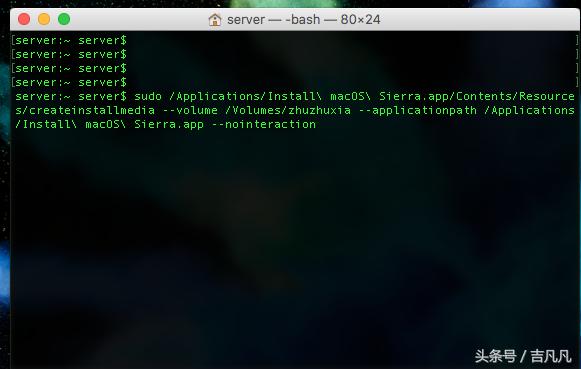Click the home folder icon in title bar
The height and width of the screenshot is (369, 581).
[215, 19]
